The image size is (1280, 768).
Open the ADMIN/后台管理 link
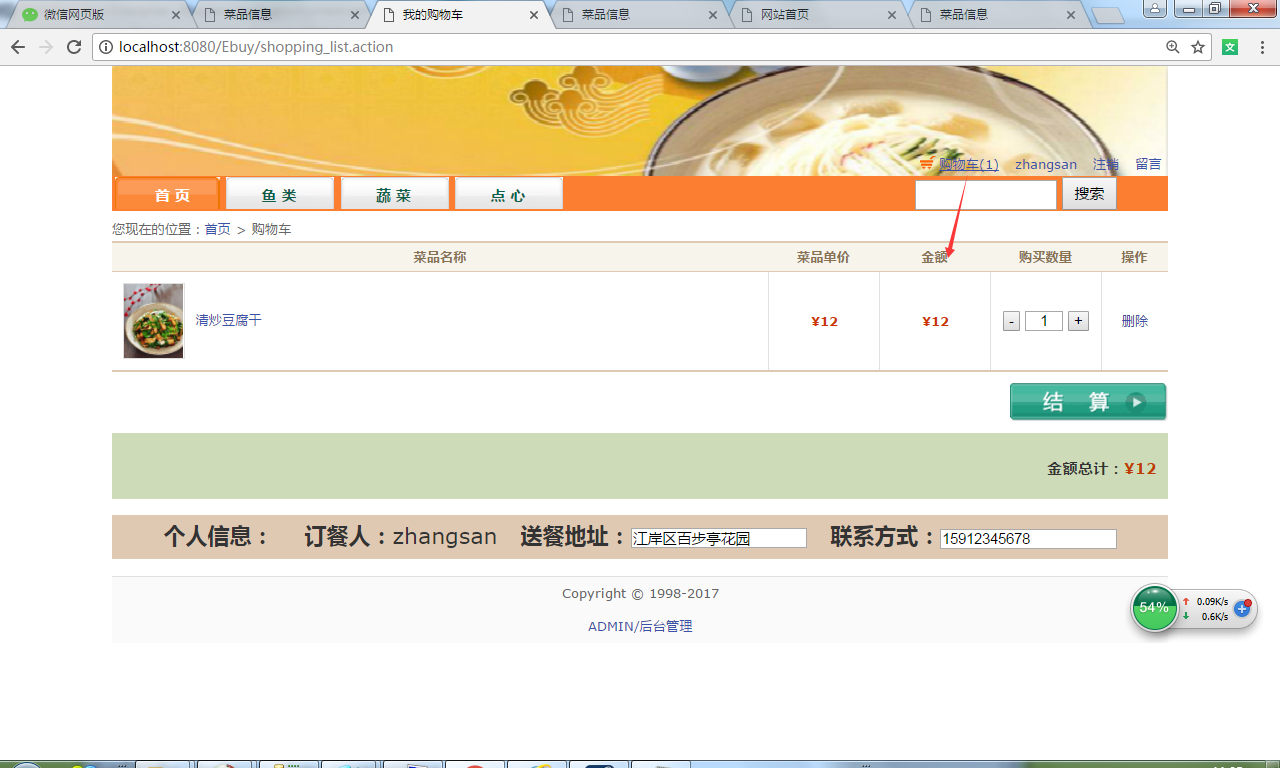[x=640, y=626]
